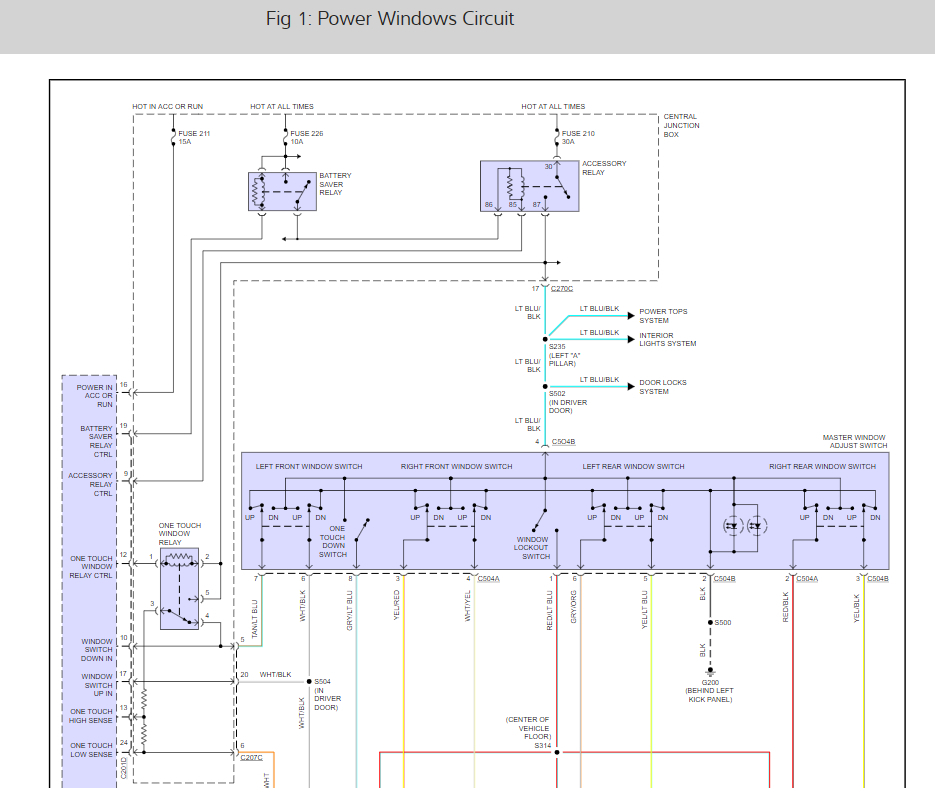Click the Interior Lights System arrow label
The height and width of the screenshot is (805, 935).
tap(667, 339)
